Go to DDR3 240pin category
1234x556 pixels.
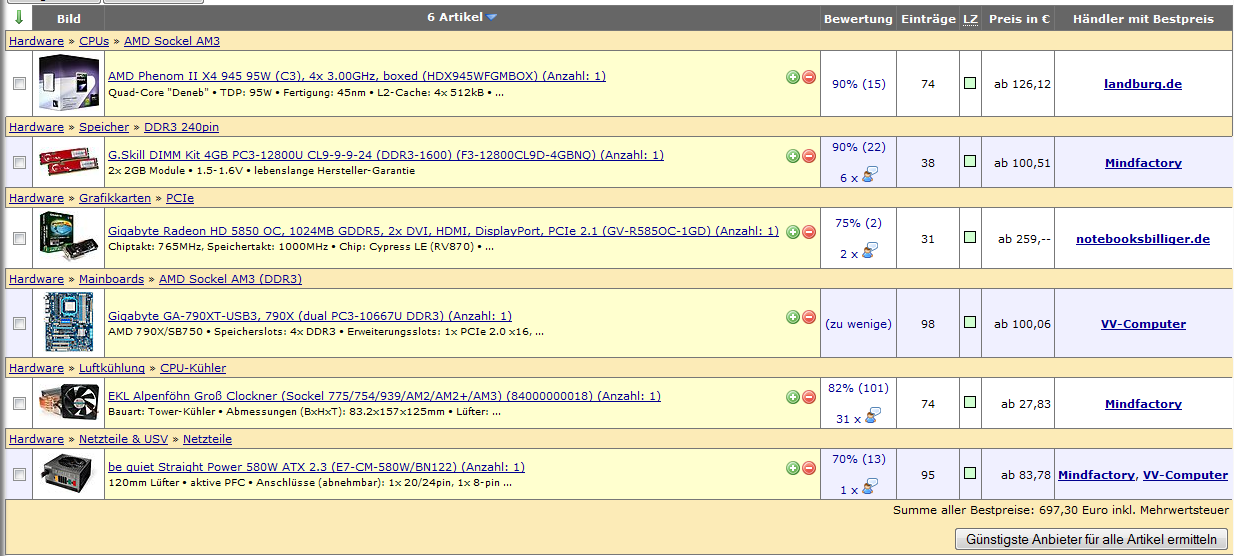(x=181, y=127)
